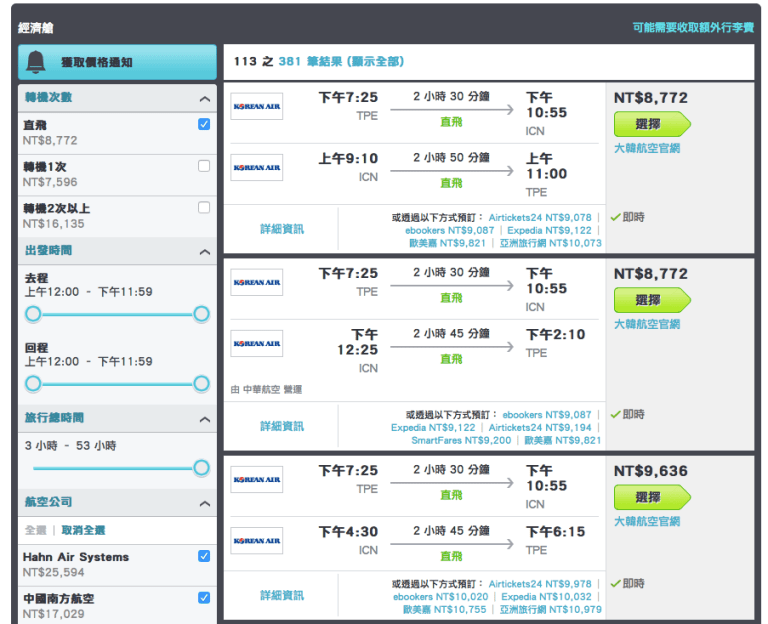768x624 pixels.
Task: Click the 由 中華航空 營運 operator note
Action: pyautogui.click(x=266, y=390)
